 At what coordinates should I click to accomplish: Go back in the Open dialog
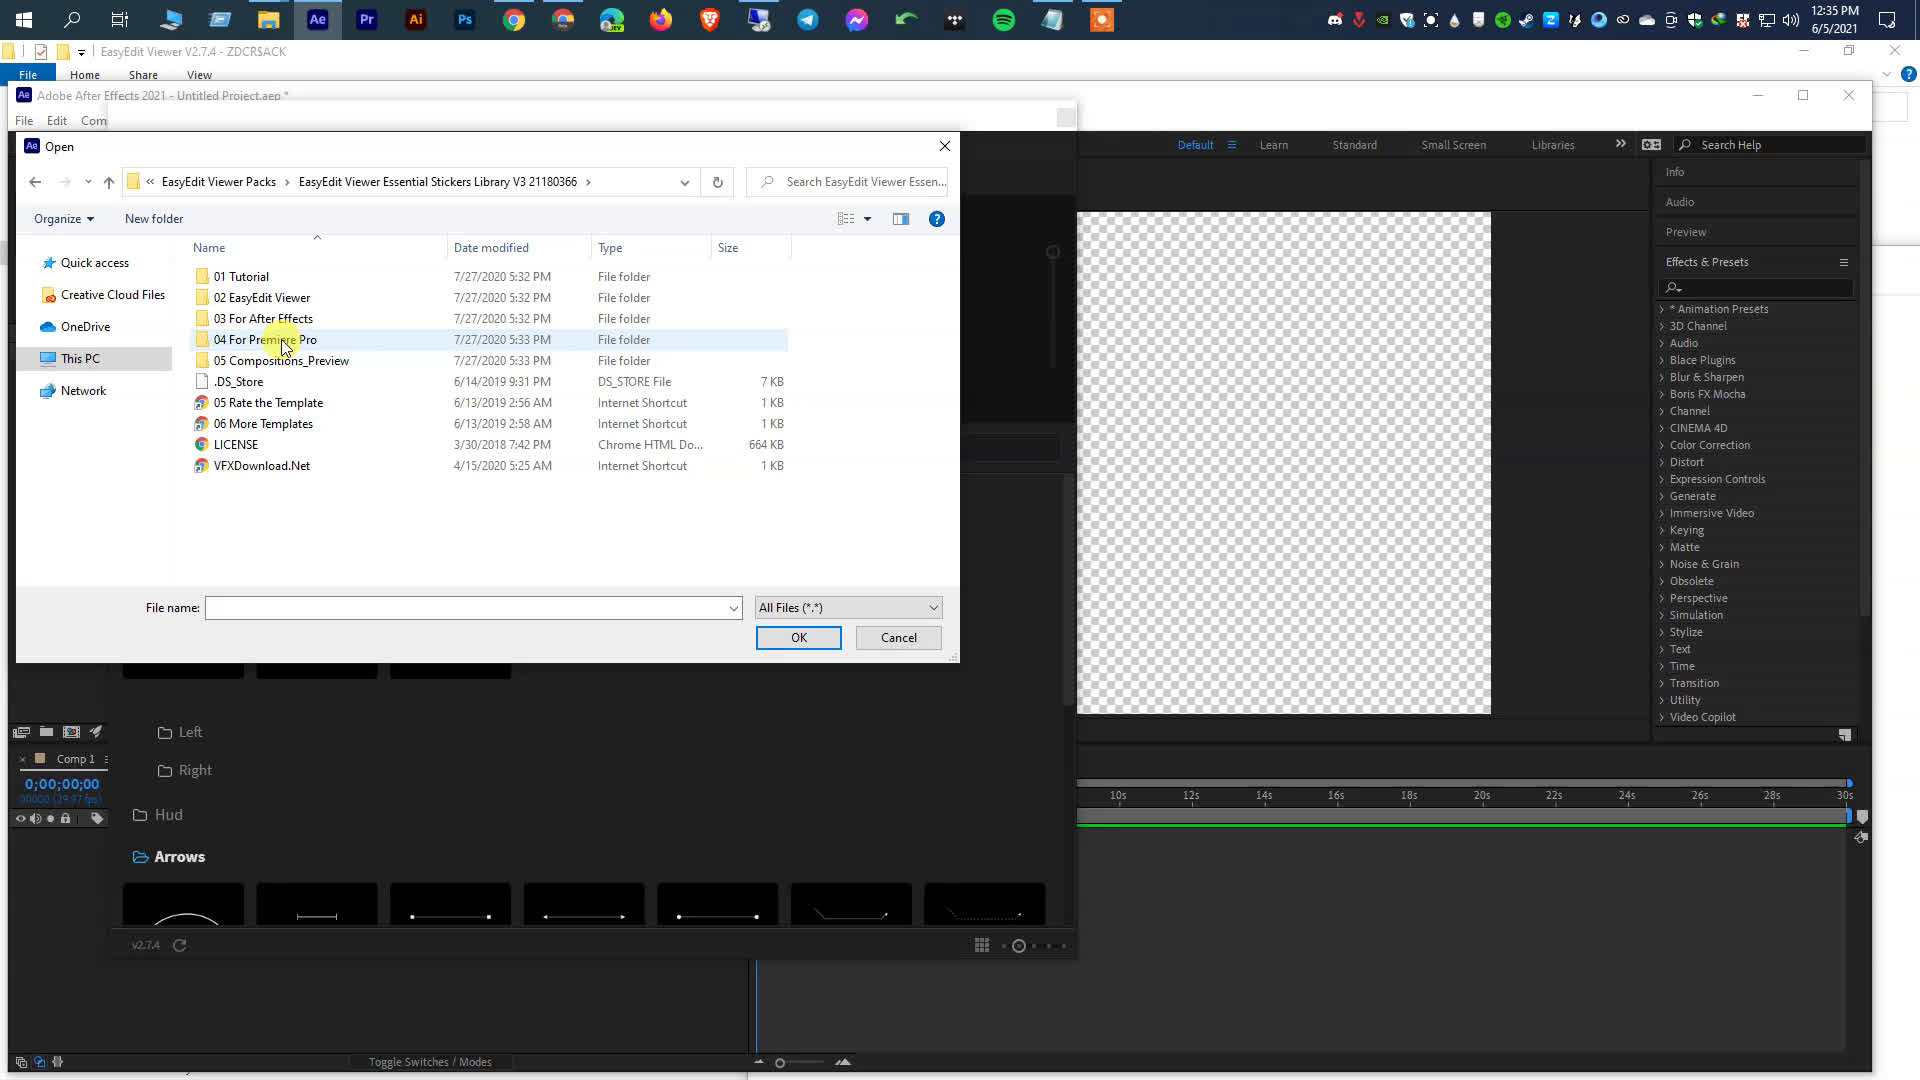click(35, 182)
